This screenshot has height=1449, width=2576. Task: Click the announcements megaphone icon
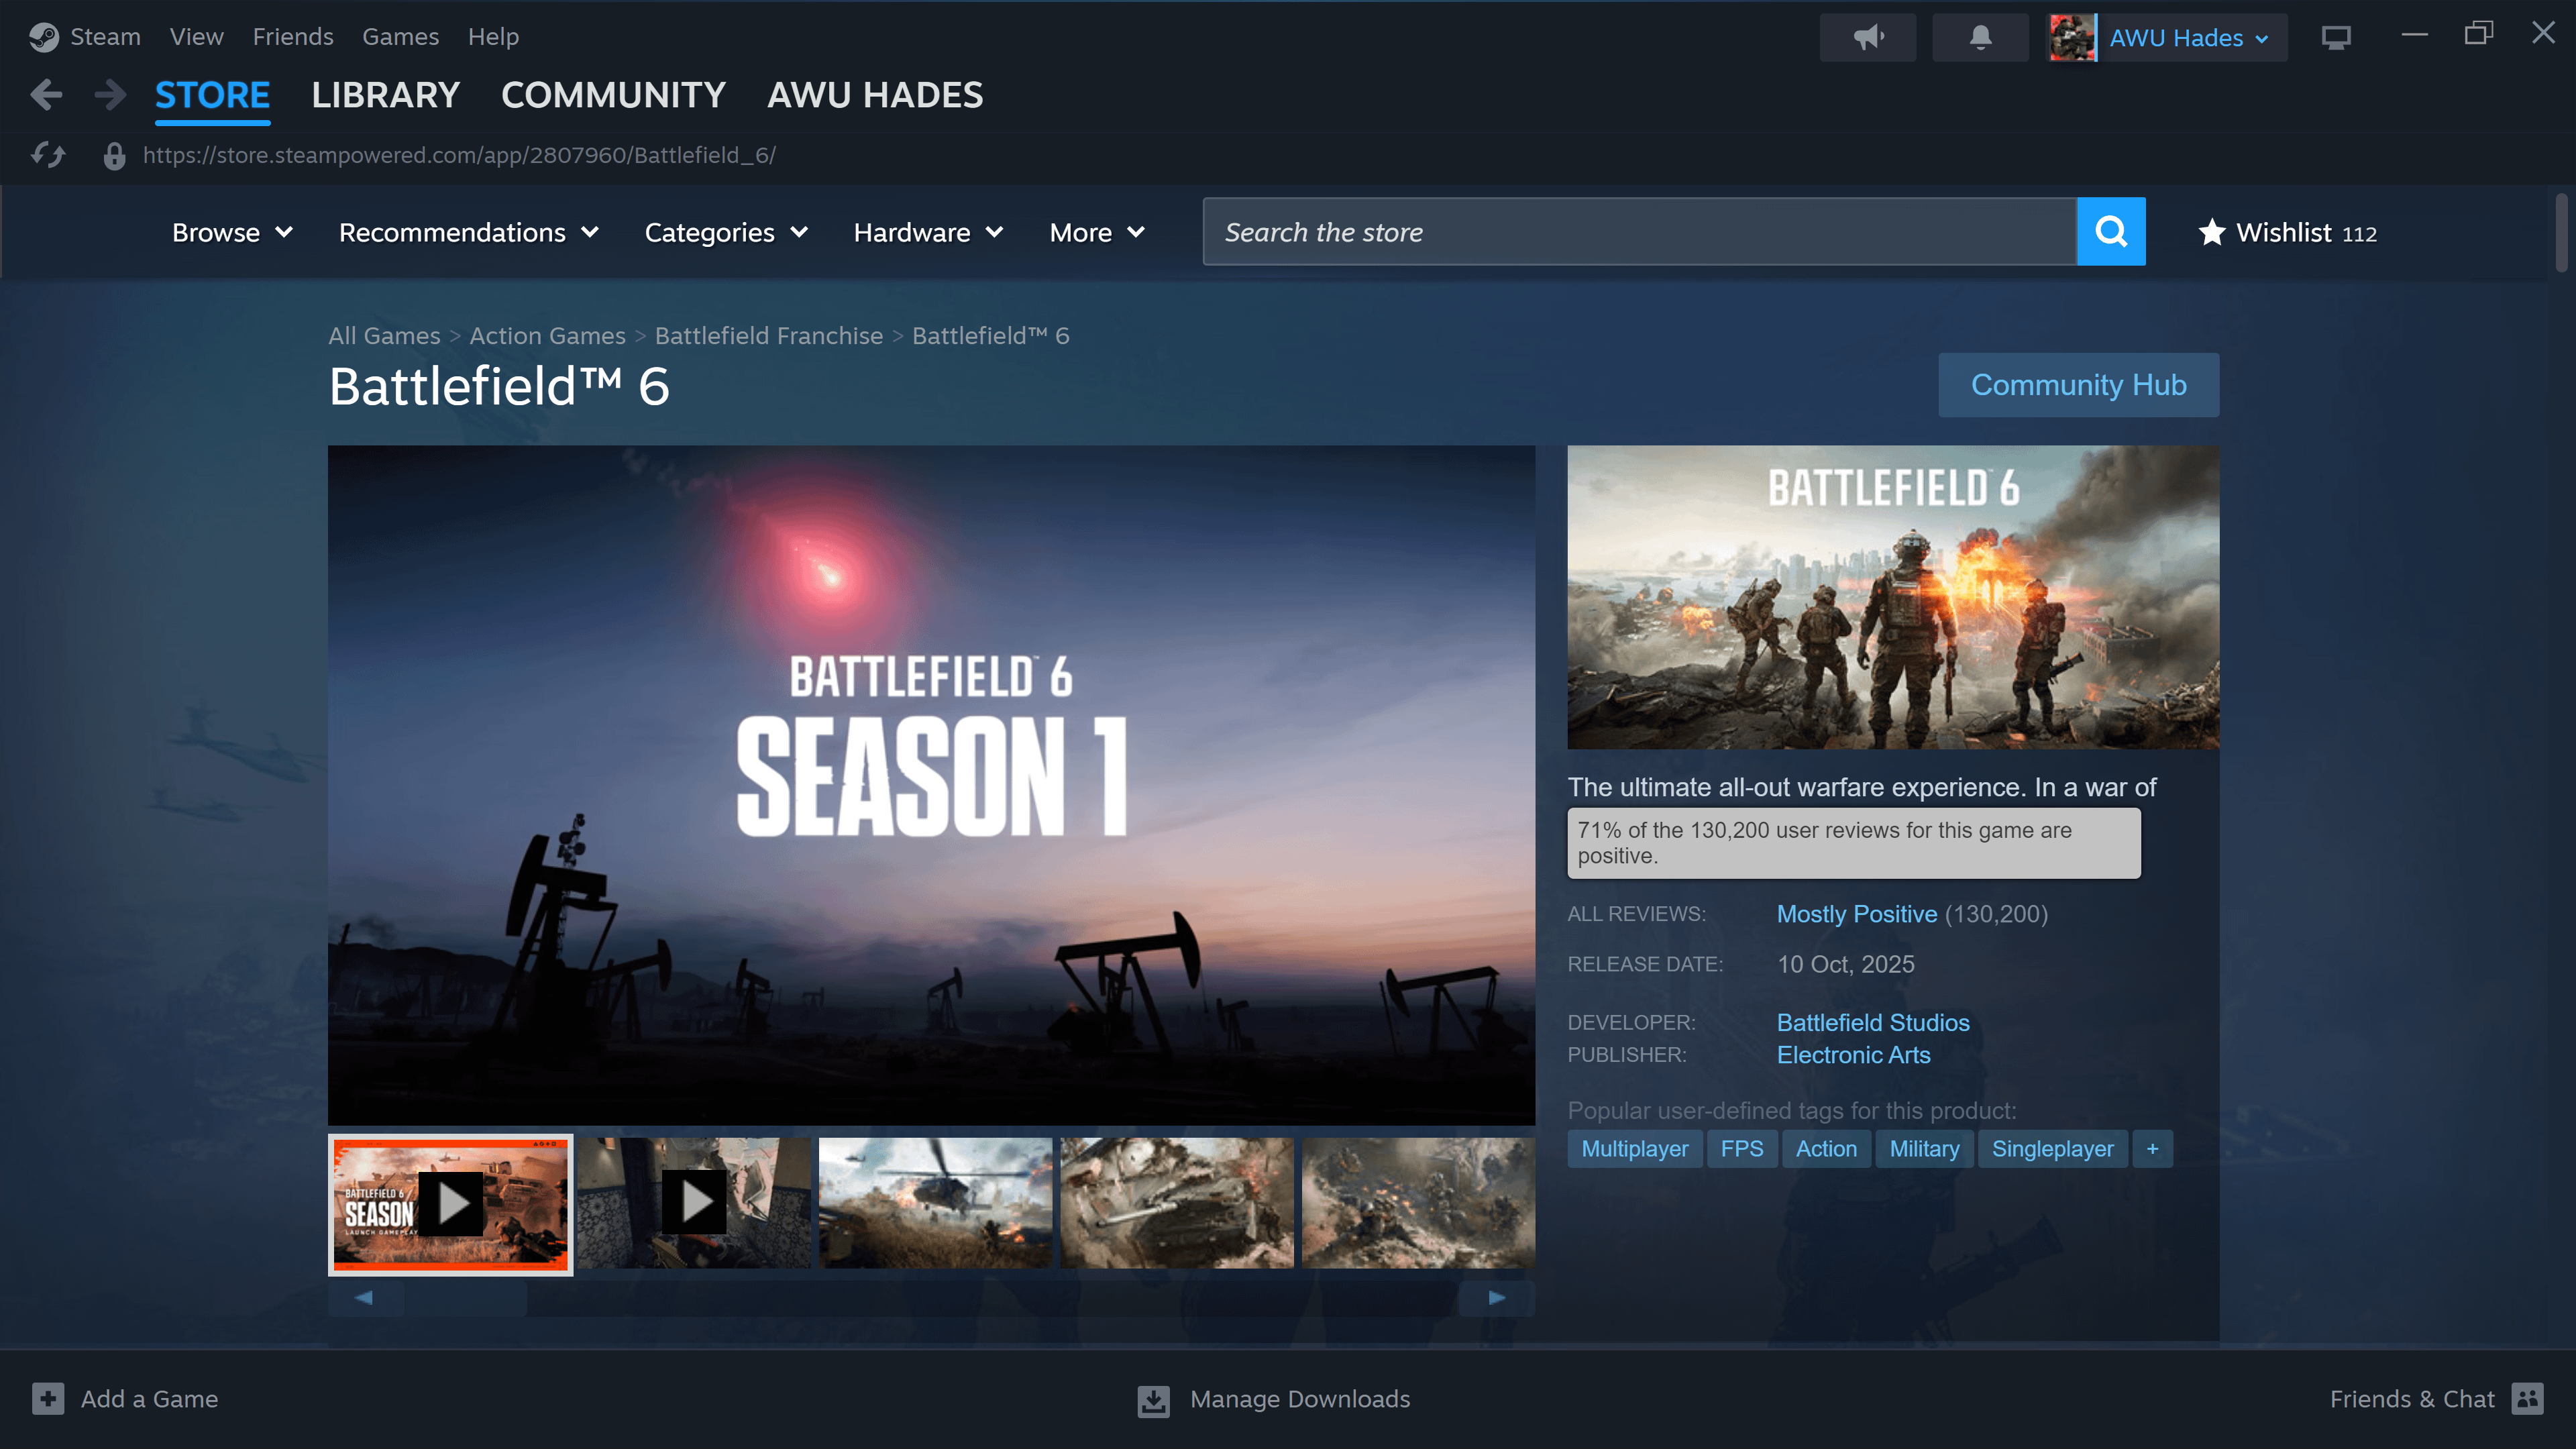[1867, 37]
